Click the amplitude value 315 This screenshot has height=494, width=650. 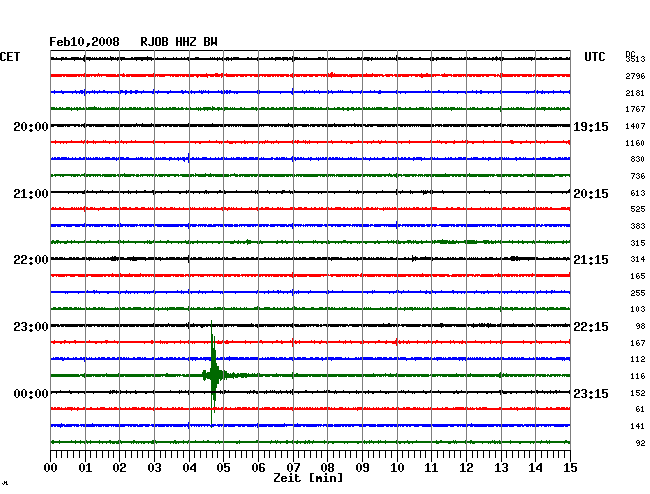(638, 243)
